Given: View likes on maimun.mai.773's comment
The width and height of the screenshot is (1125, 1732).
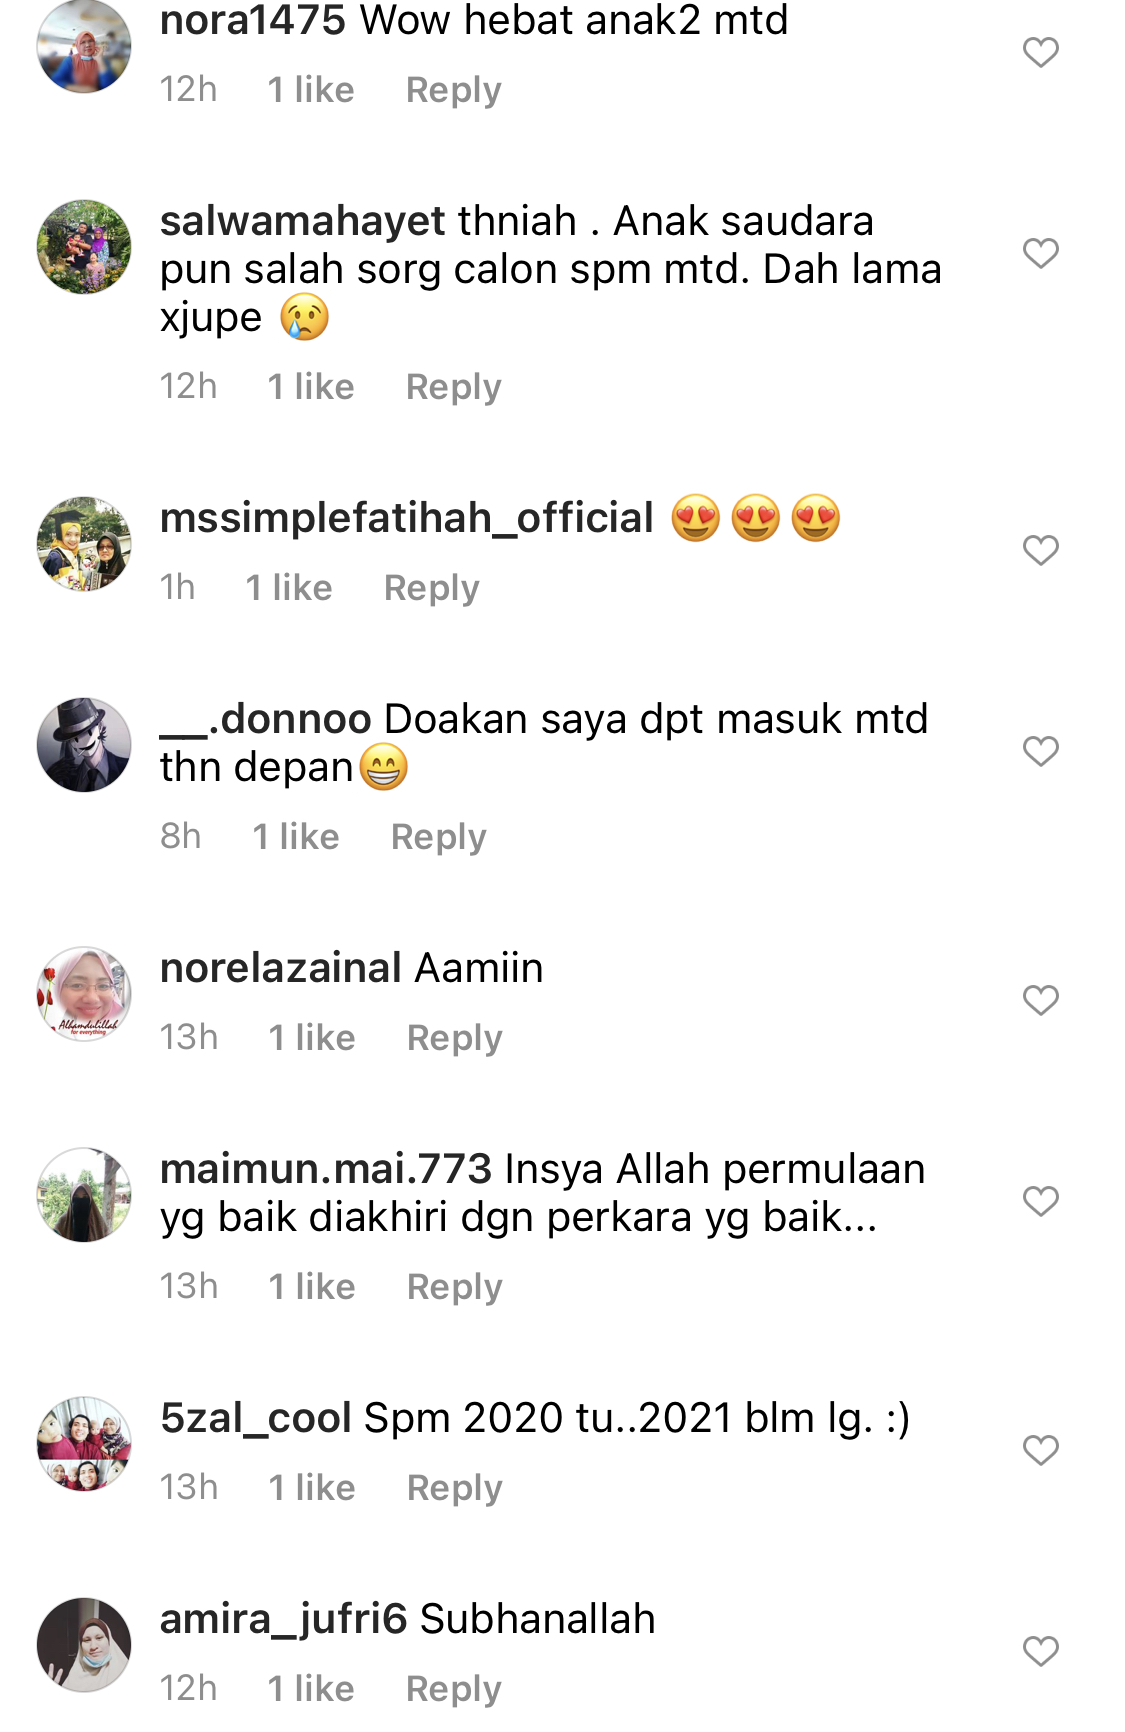Looking at the screenshot, I should (x=312, y=1287).
